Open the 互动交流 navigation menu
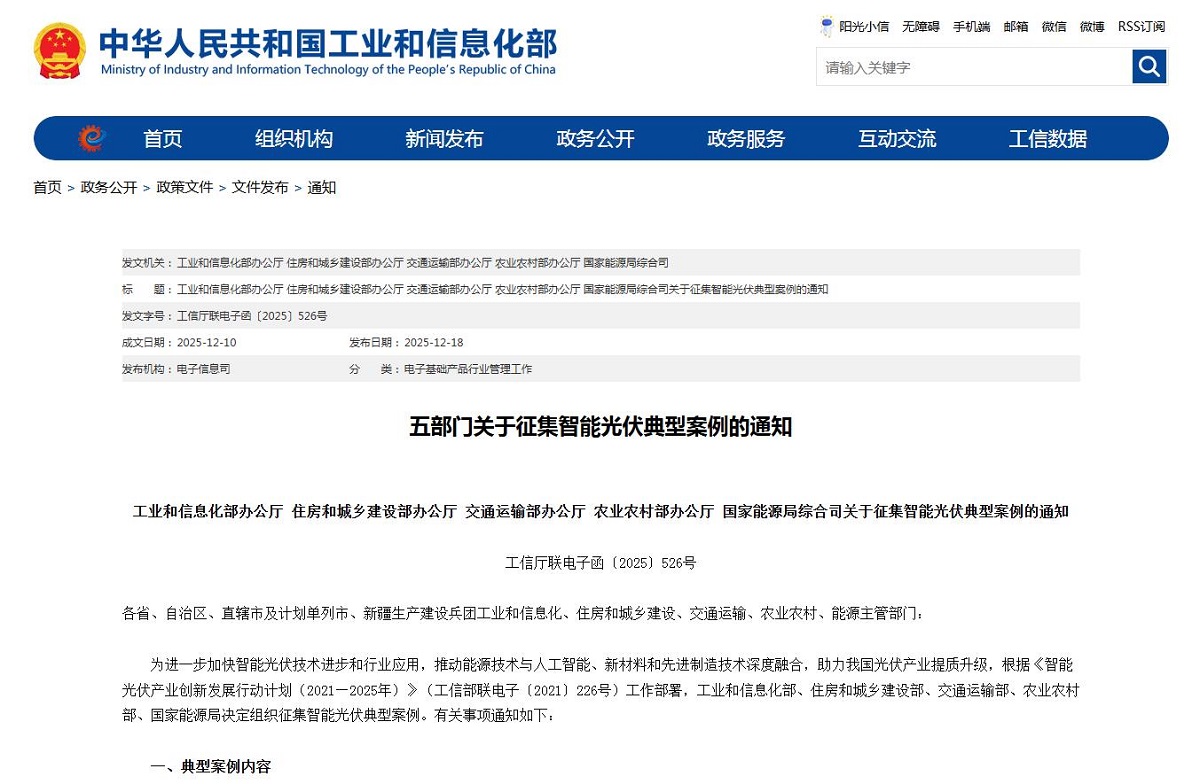The height and width of the screenshot is (784, 1200). pyautogui.click(x=896, y=138)
